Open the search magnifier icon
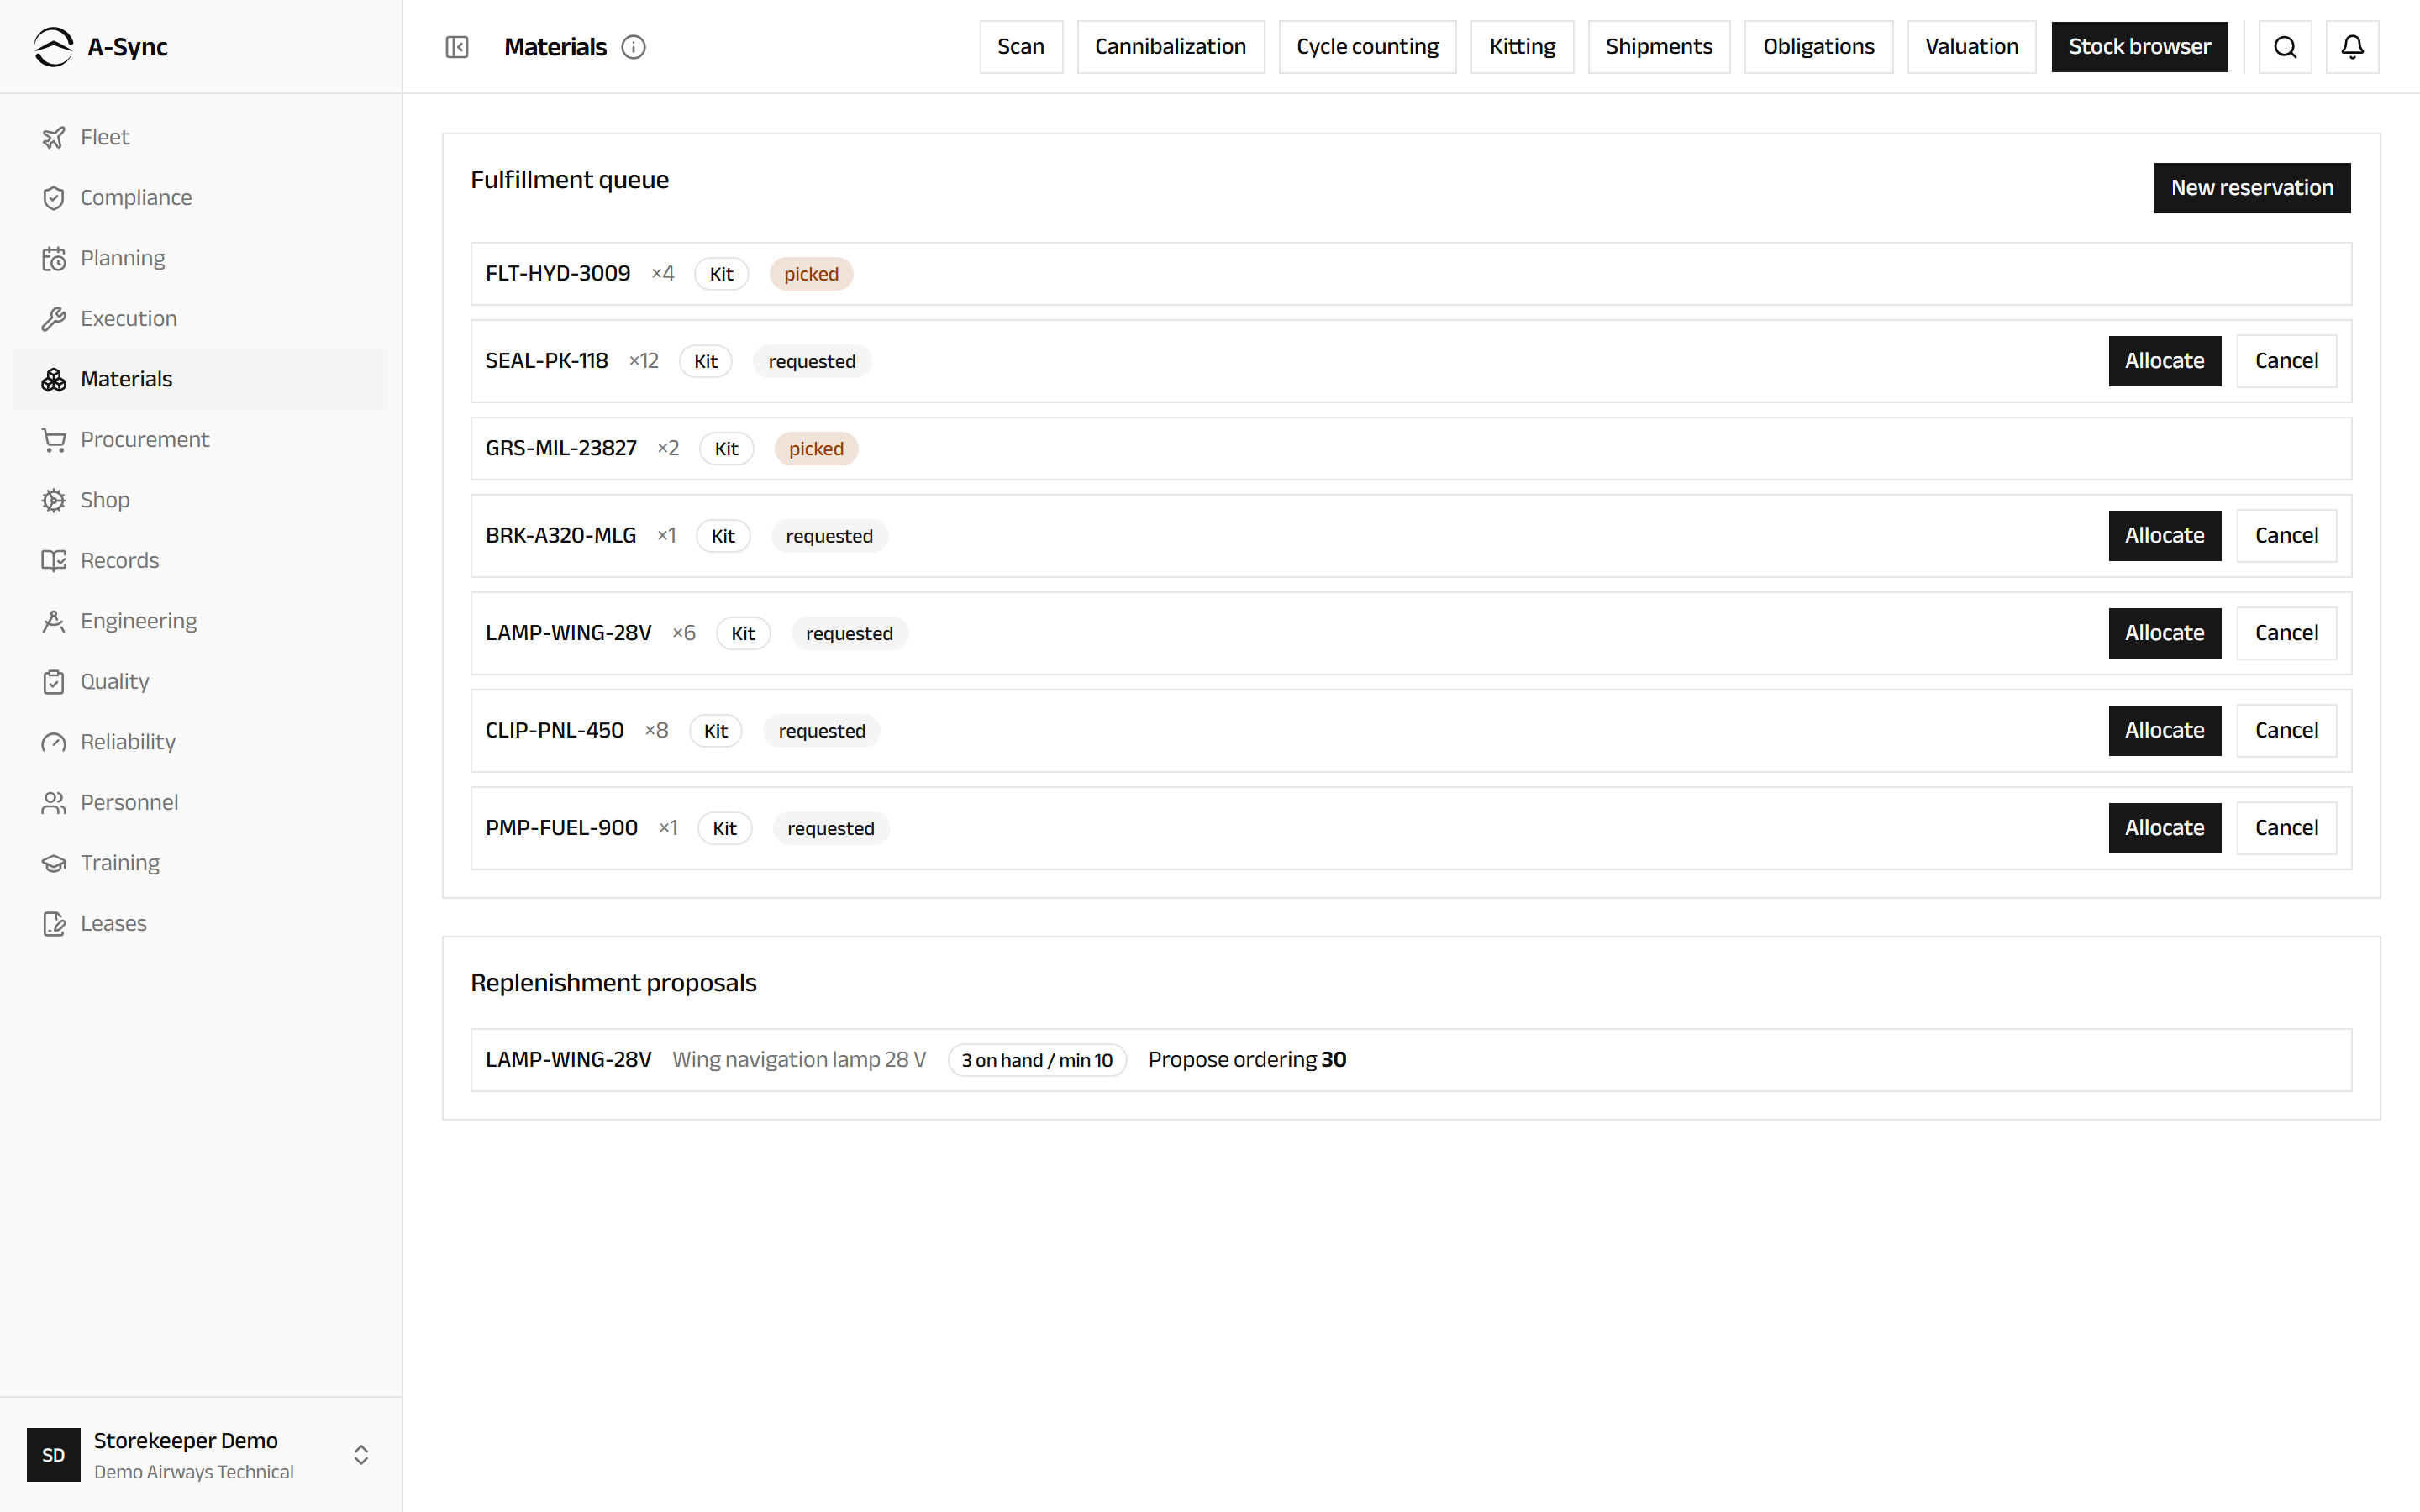2420x1512 pixels. (2285, 47)
